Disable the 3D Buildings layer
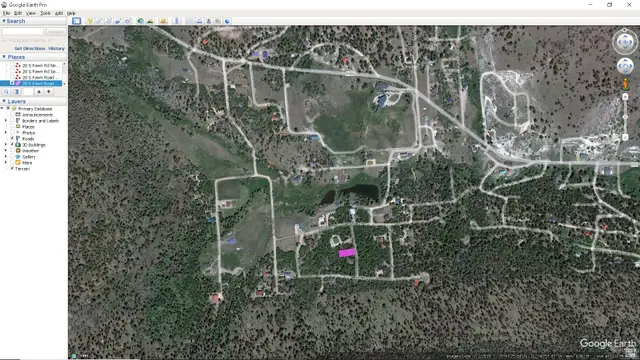Screen dimensions: 640x360 point(12,144)
